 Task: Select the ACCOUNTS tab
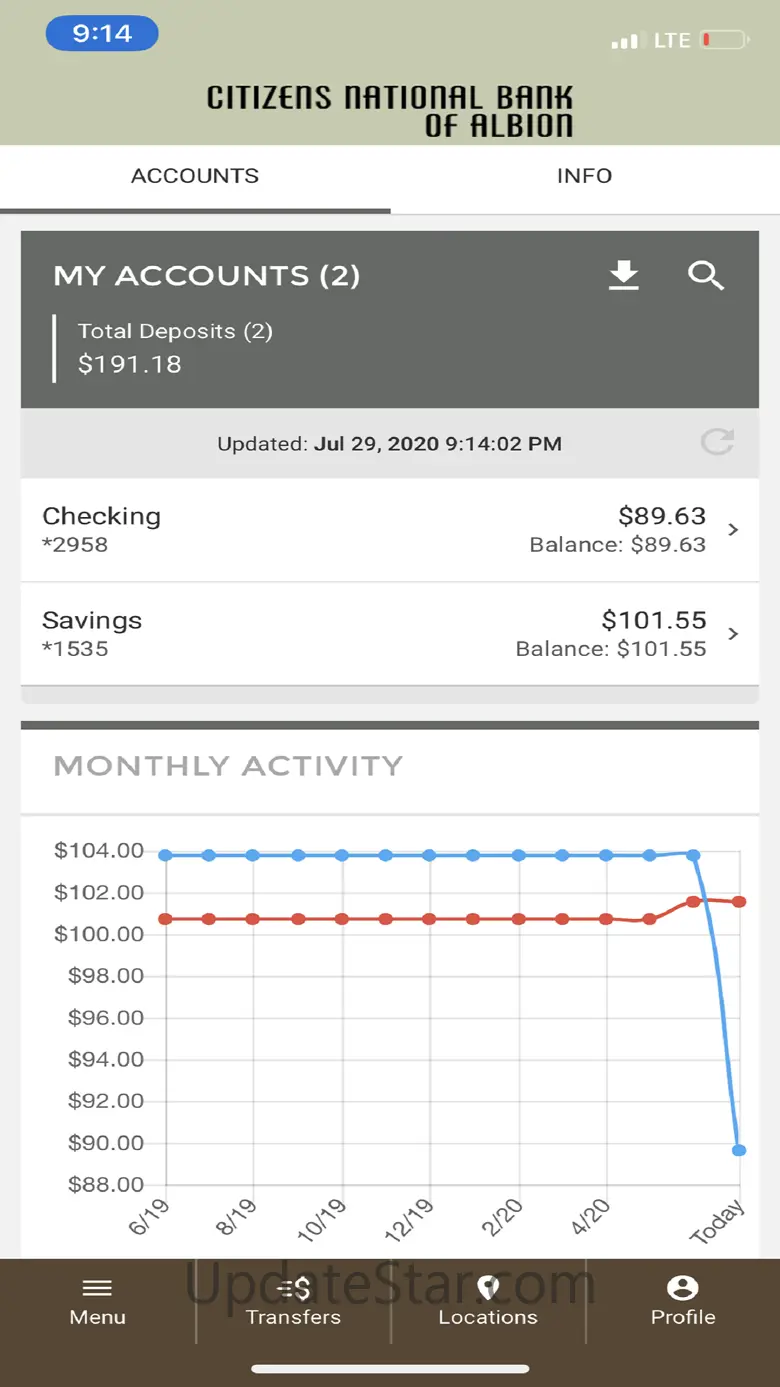click(195, 176)
